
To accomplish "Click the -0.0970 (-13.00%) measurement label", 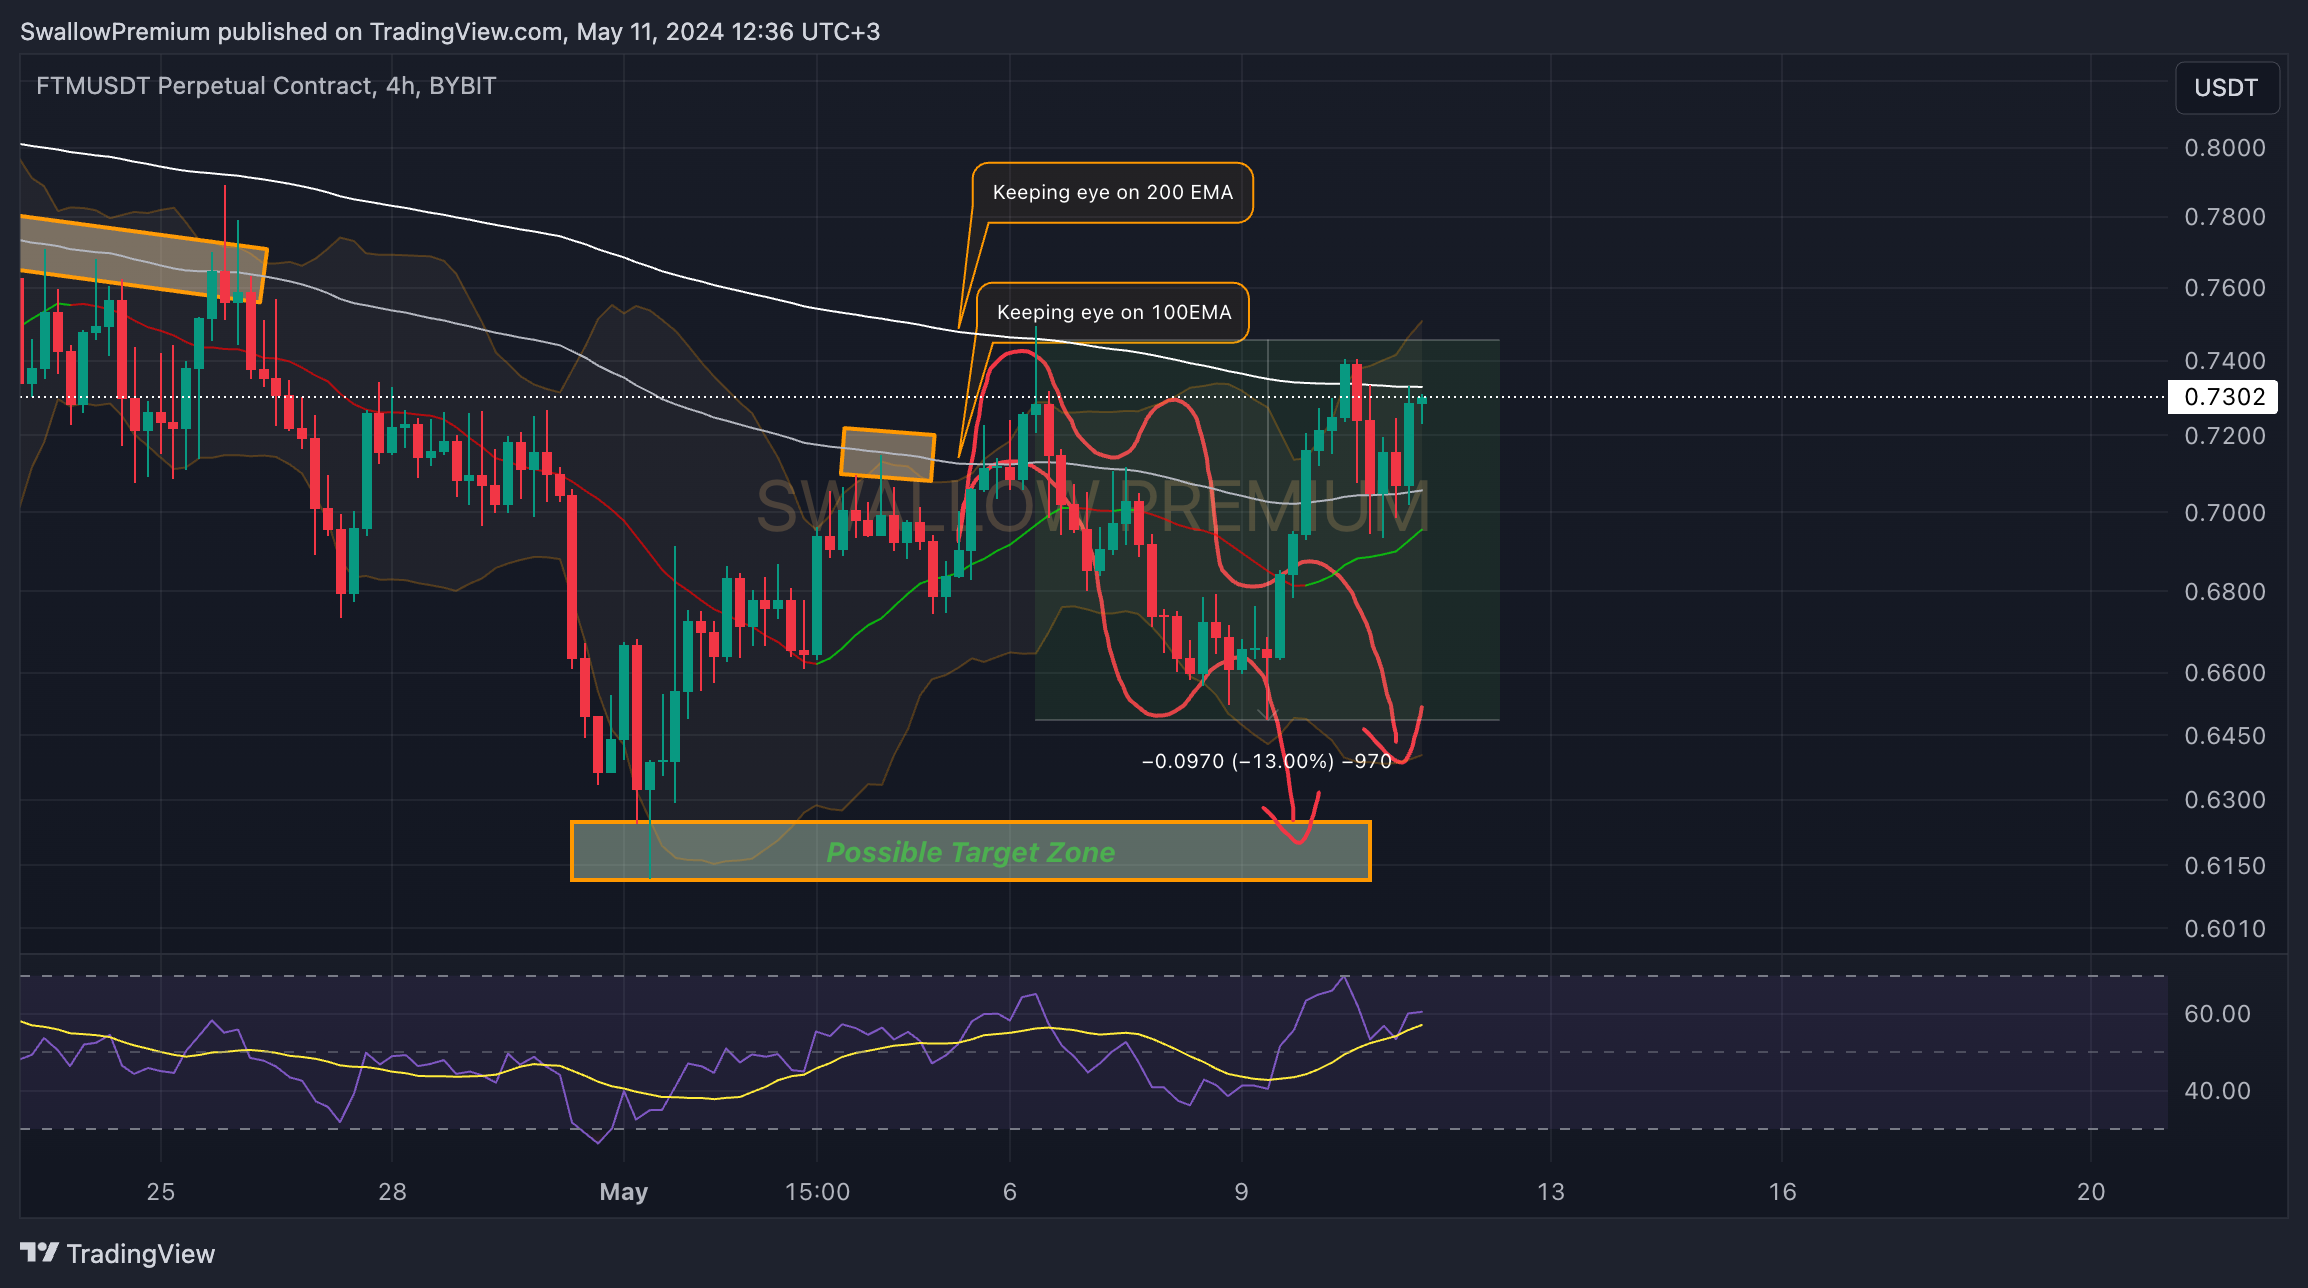I will pyautogui.click(x=1266, y=761).
